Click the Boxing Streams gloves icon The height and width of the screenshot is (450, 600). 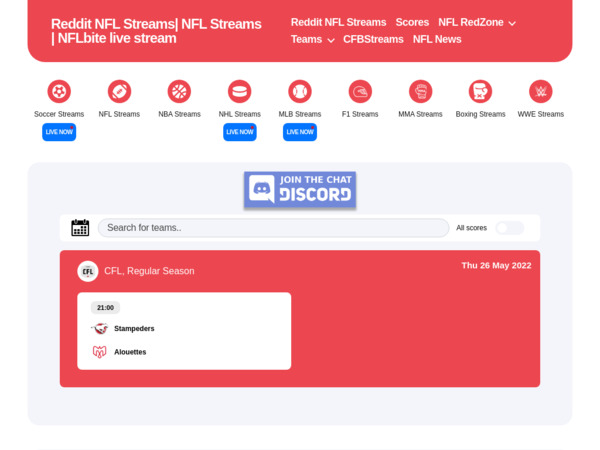click(481, 91)
